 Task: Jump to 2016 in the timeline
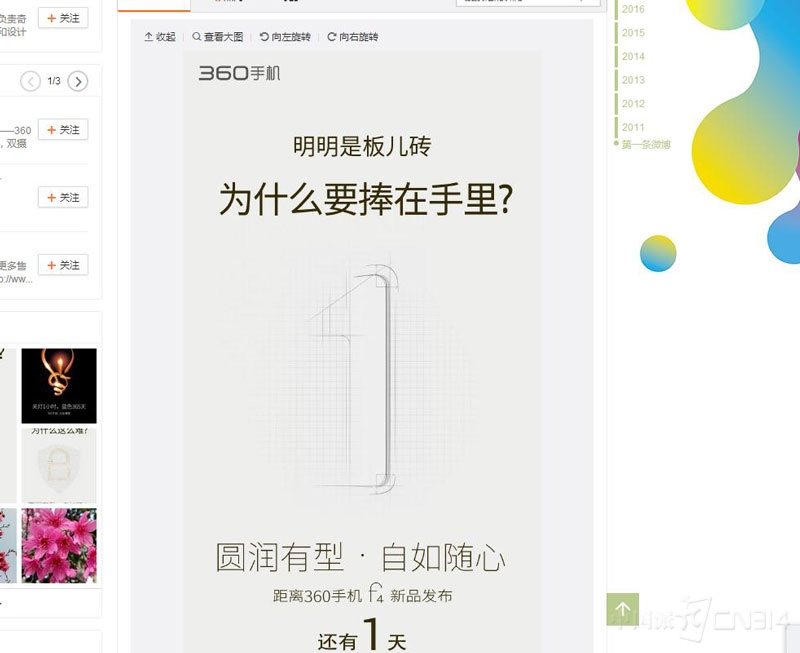point(633,9)
